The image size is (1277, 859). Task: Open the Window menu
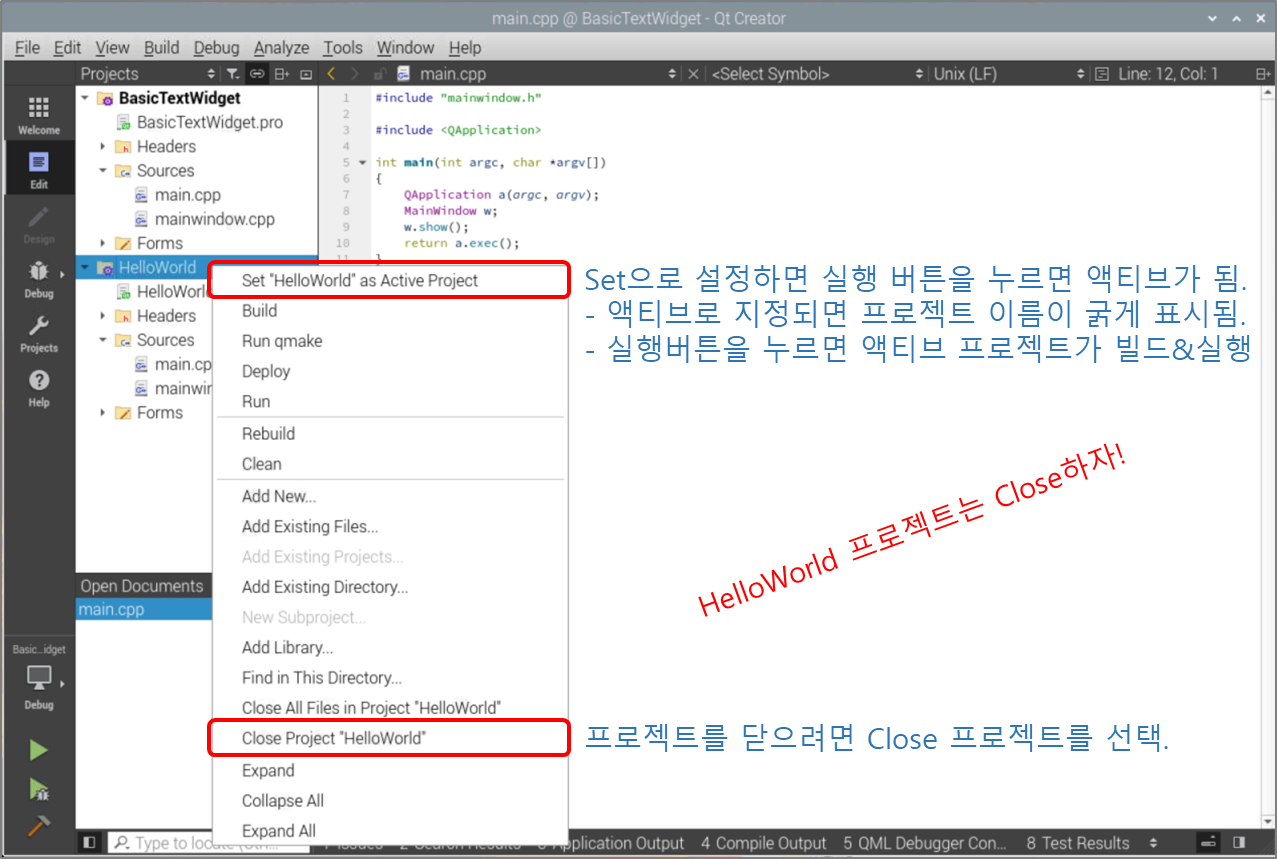[405, 47]
